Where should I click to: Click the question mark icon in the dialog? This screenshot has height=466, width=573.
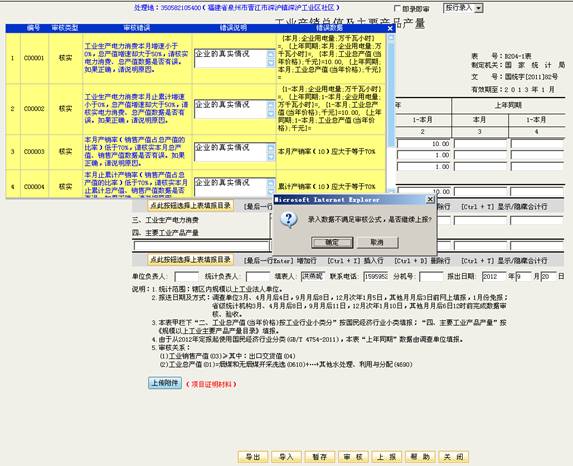click(289, 220)
